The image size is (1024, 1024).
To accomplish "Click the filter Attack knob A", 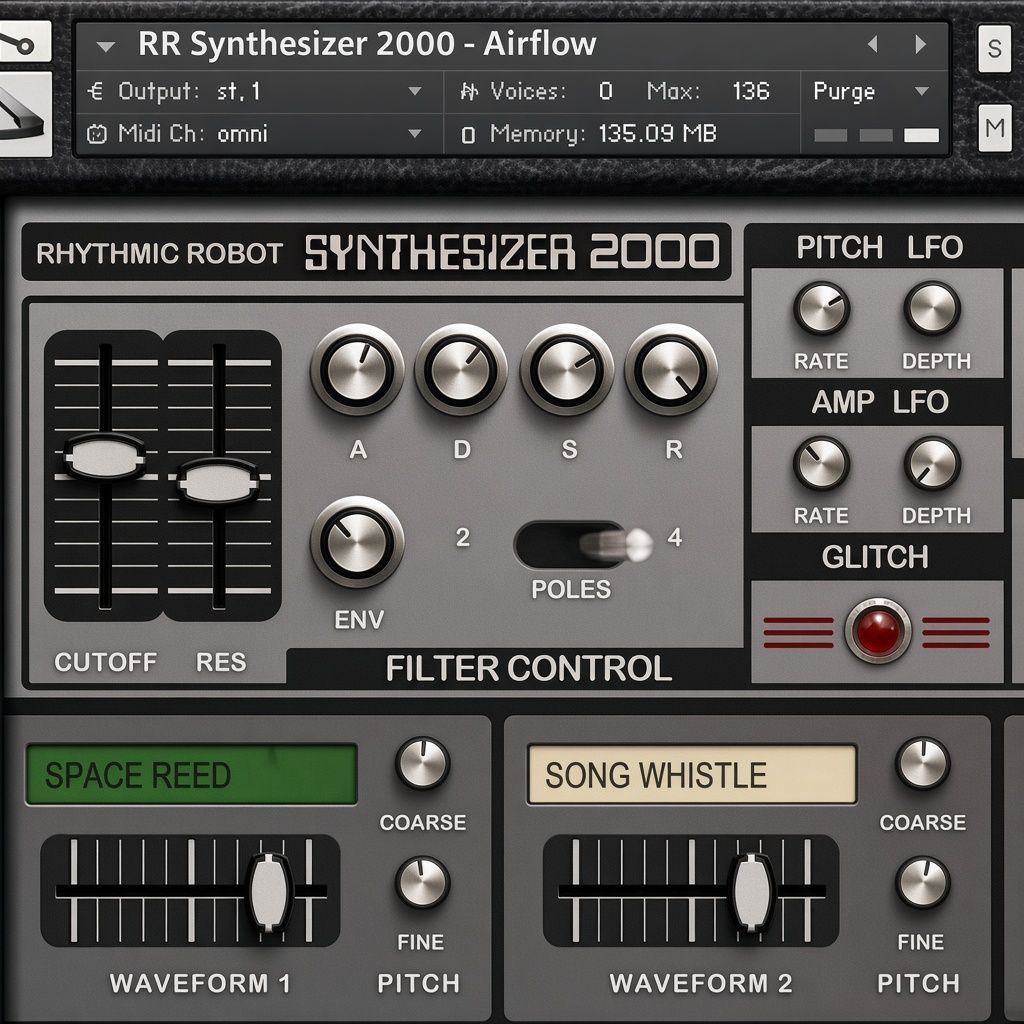I will pyautogui.click(x=357, y=370).
